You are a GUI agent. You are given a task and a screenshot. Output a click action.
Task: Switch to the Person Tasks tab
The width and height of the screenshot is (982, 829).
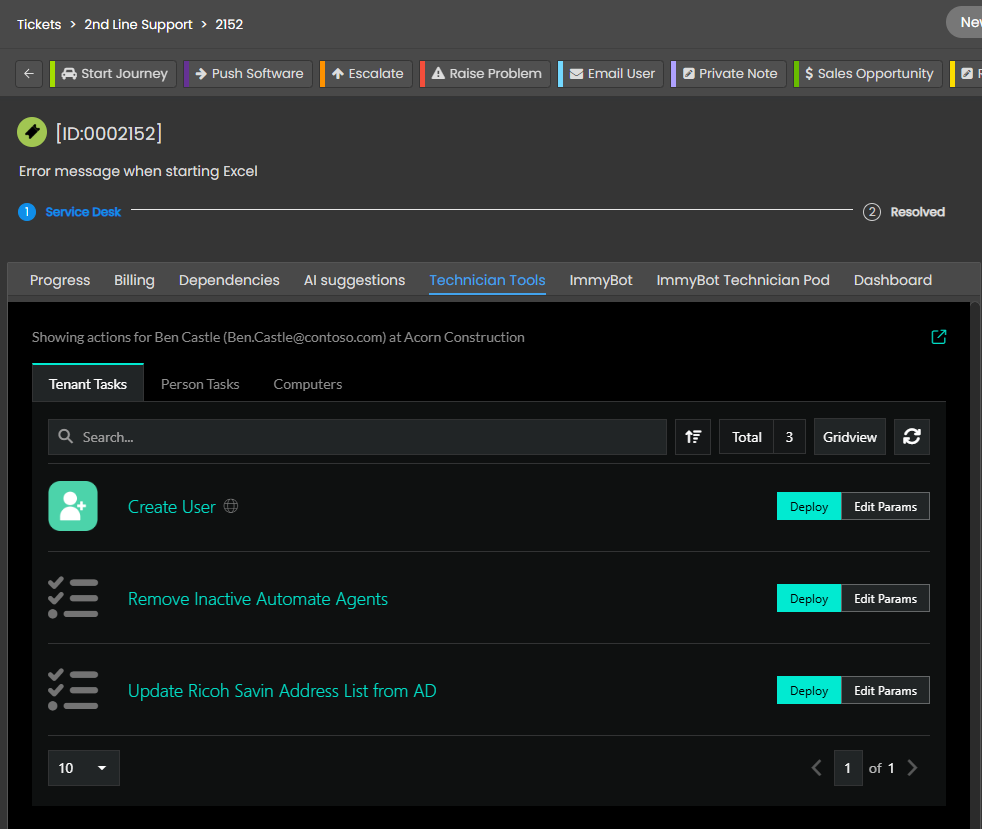[200, 384]
